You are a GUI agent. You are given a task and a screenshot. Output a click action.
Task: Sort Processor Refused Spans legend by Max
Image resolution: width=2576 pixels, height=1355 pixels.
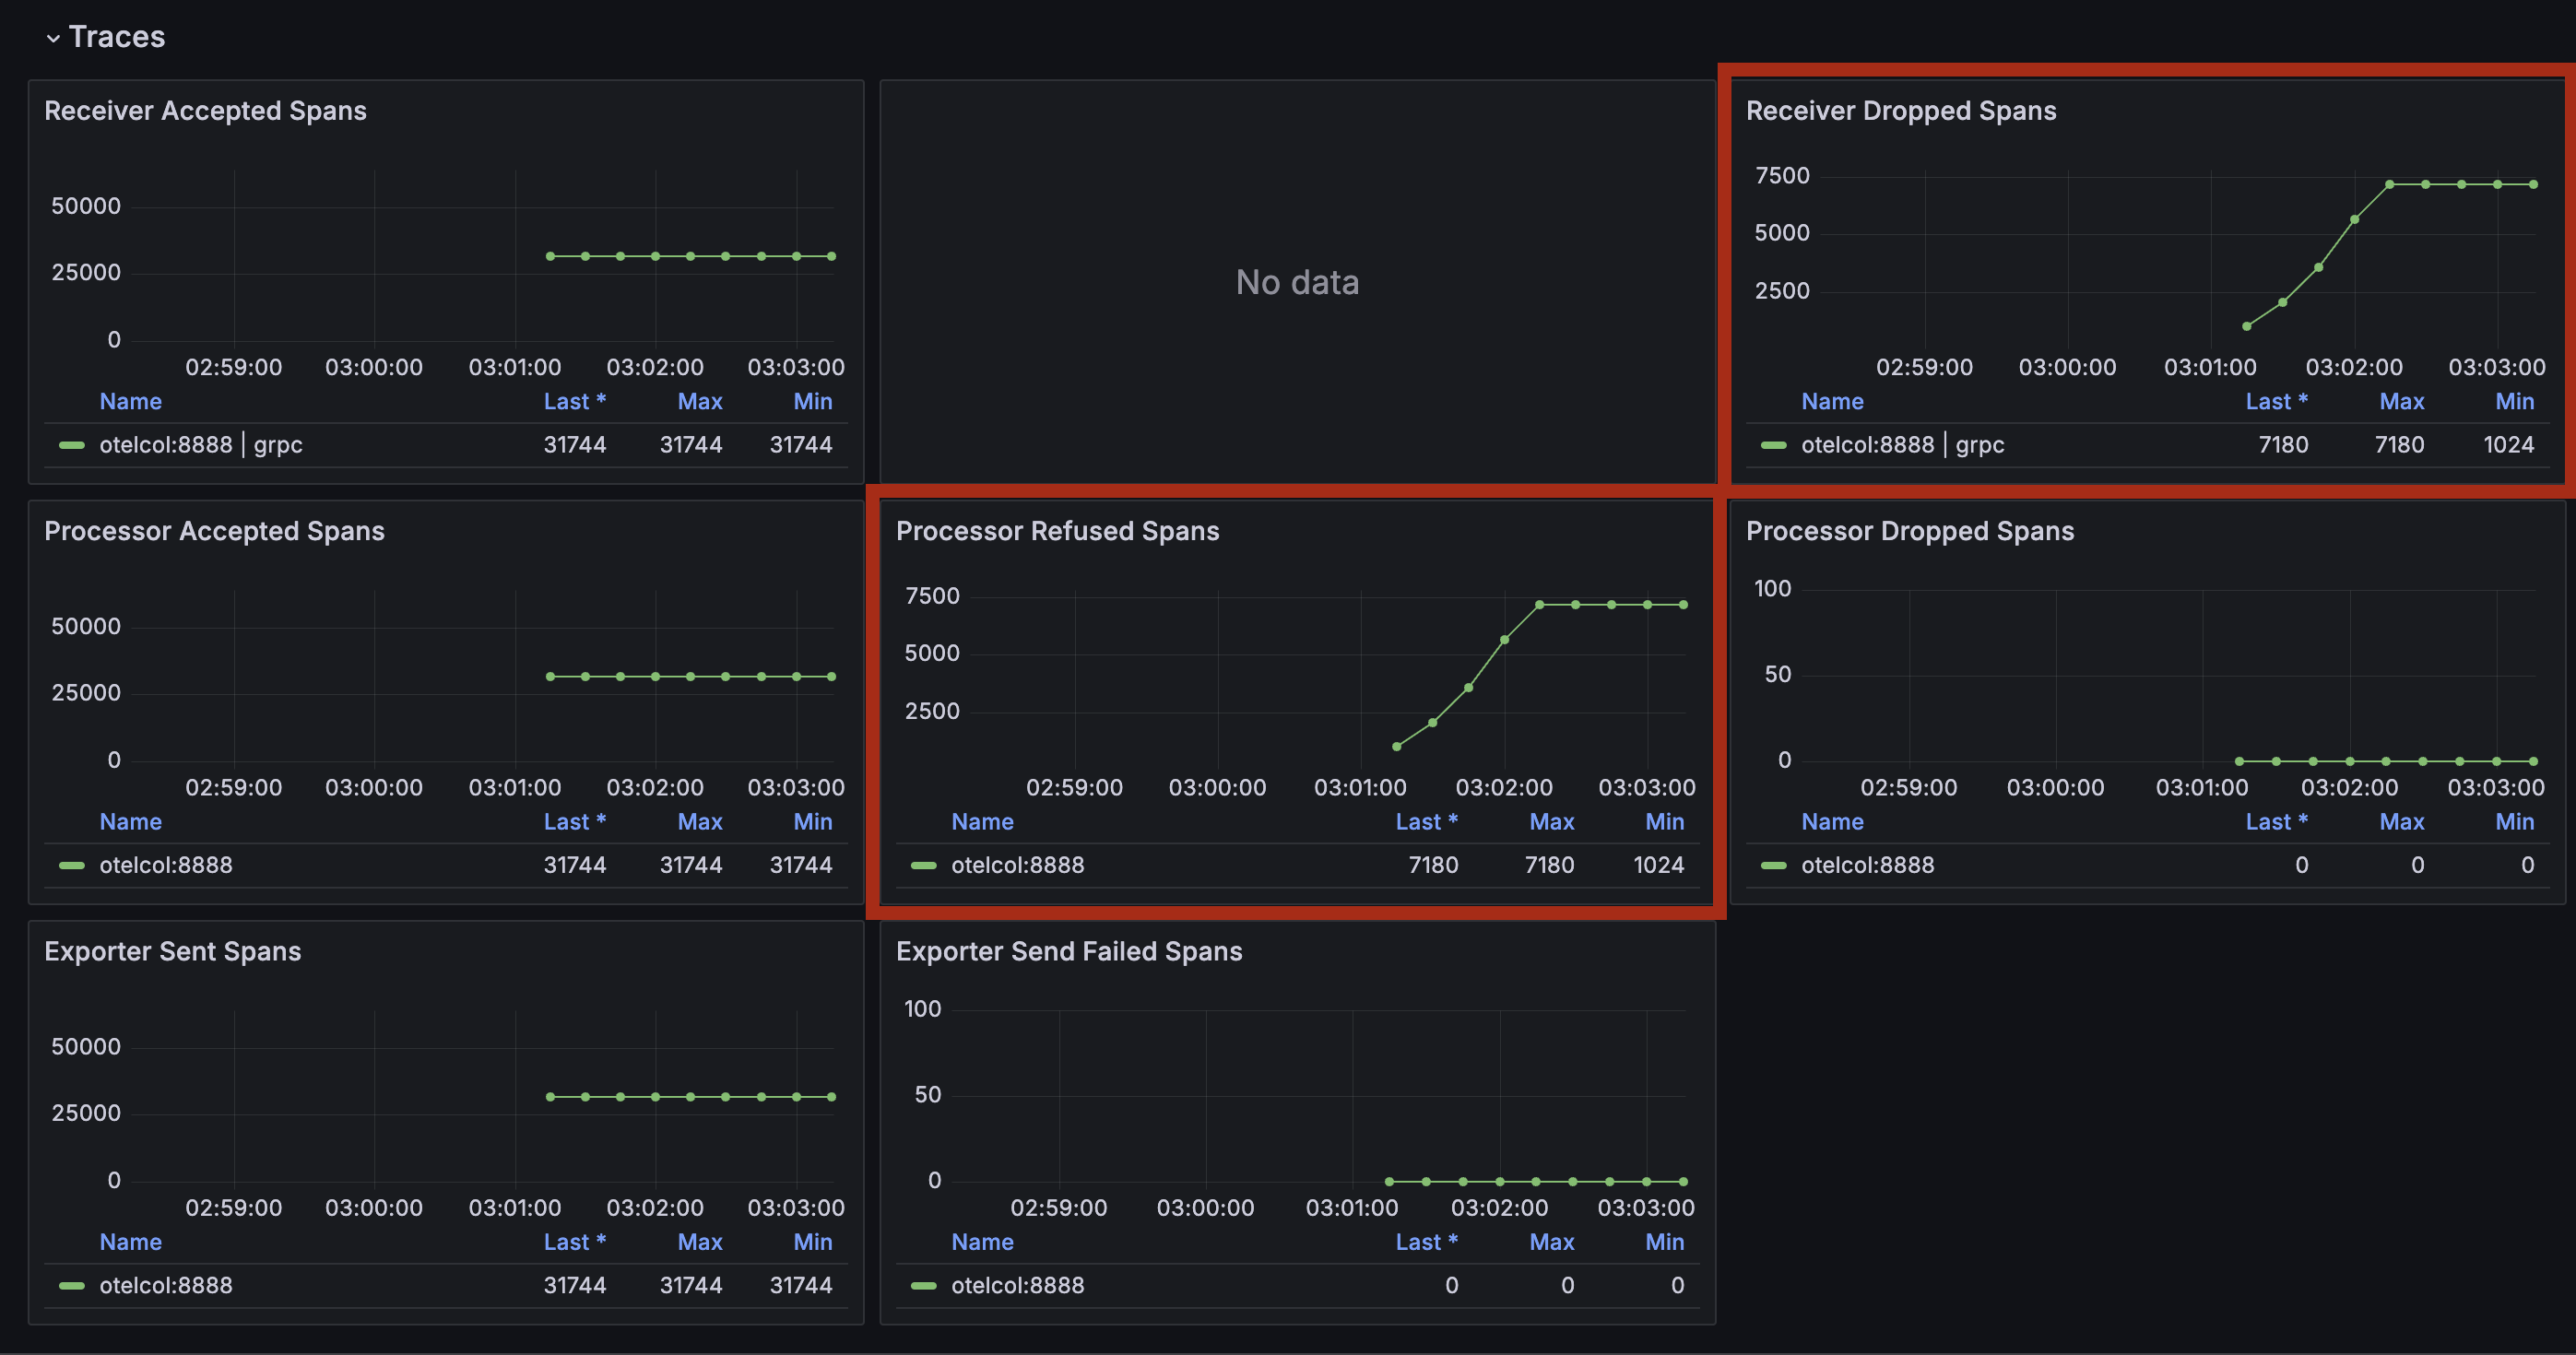(x=1552, y=821)
